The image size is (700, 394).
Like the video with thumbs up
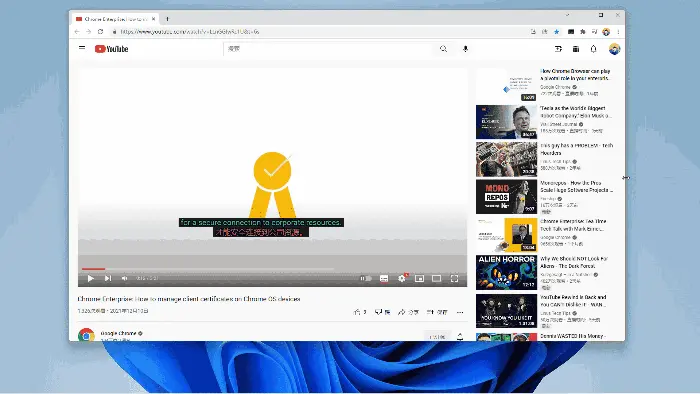[x=360, y=312]
